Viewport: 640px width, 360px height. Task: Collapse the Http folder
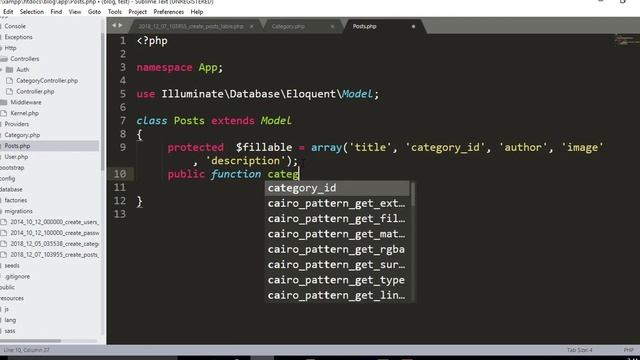click(x=10, y=48)
